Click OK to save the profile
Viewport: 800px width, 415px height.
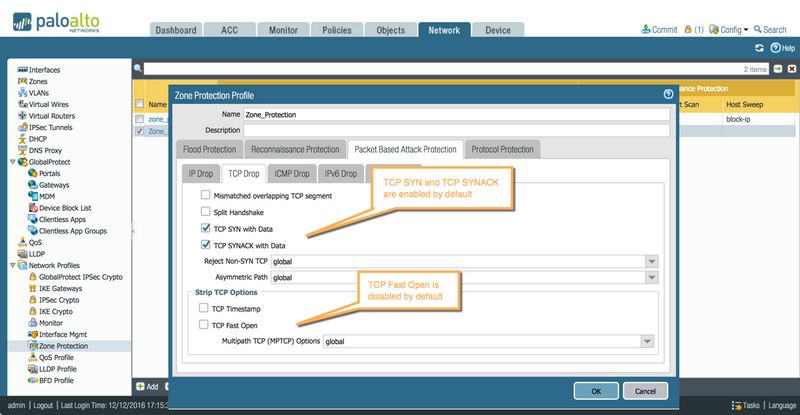pyautogui.click(x=596, y=391)
